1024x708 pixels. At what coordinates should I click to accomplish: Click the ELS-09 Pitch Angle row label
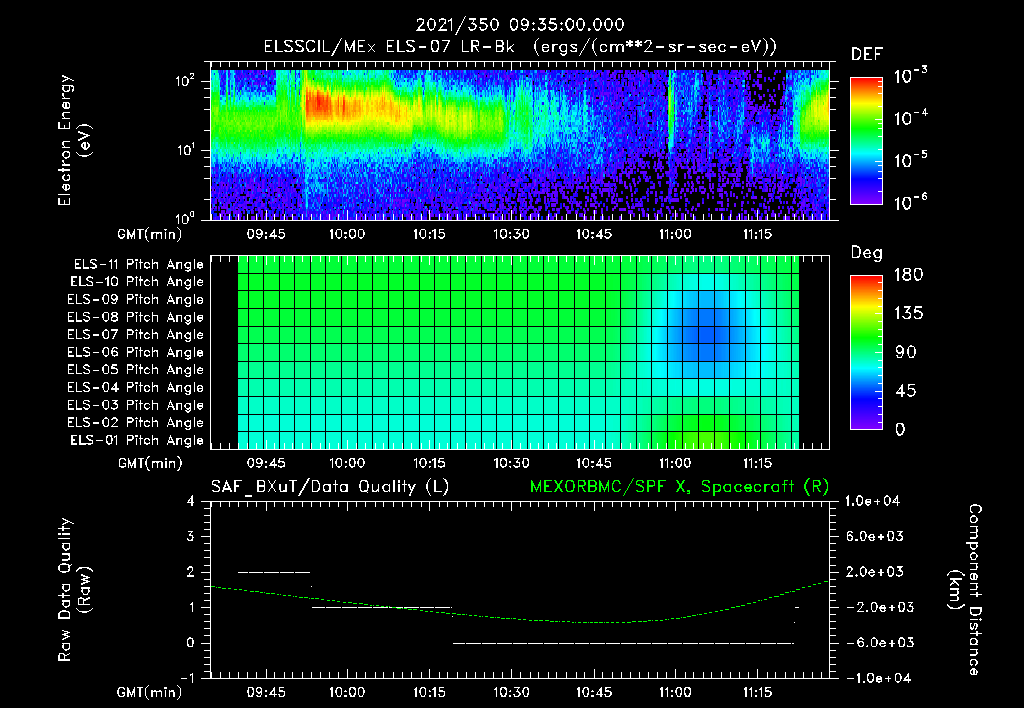135,300
